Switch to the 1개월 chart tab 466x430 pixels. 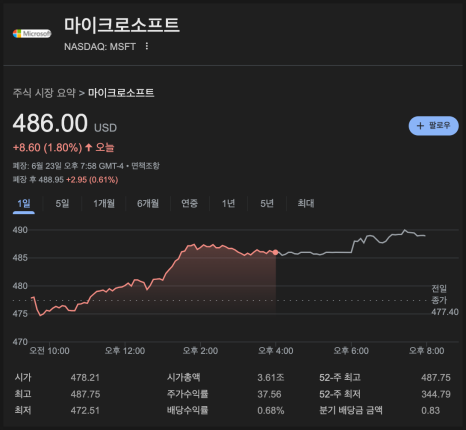click(104, 203)
